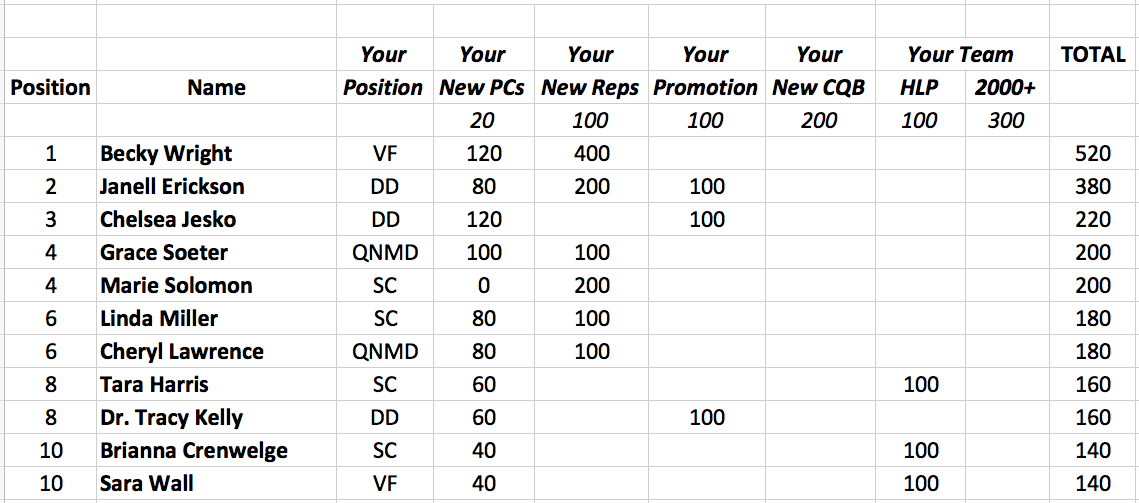Click the Sara Wall name cell

pos(147,484)
